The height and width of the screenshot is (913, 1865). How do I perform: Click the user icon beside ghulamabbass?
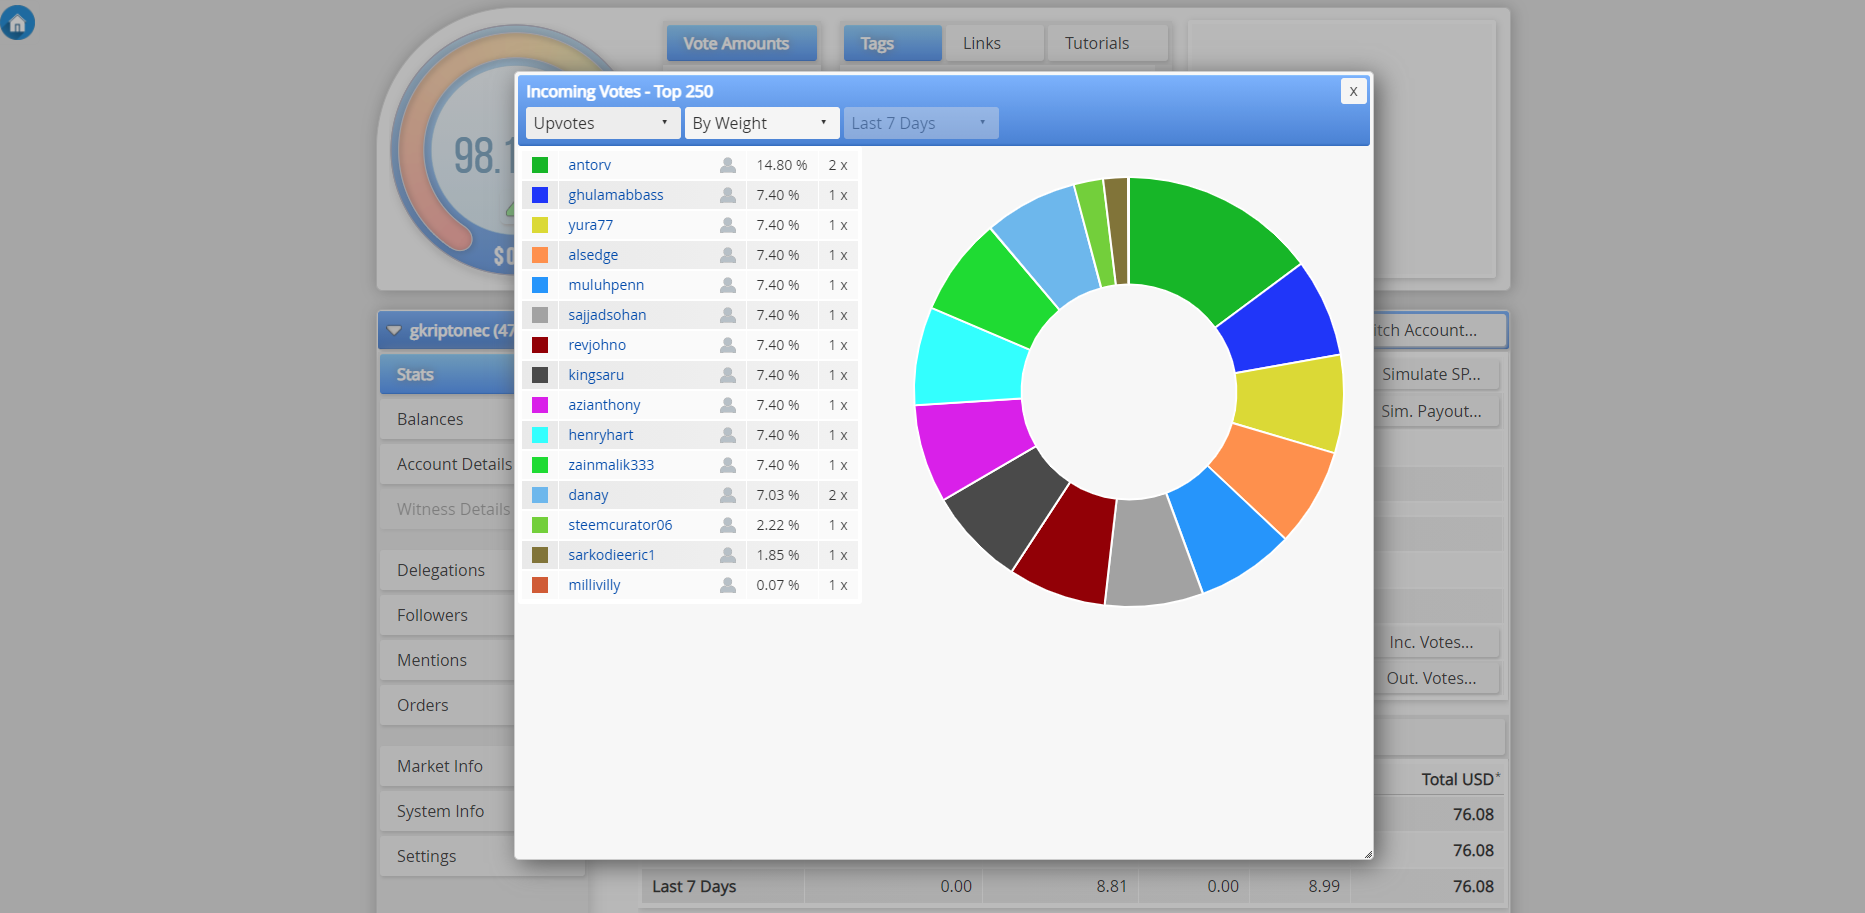coord(728,195)
